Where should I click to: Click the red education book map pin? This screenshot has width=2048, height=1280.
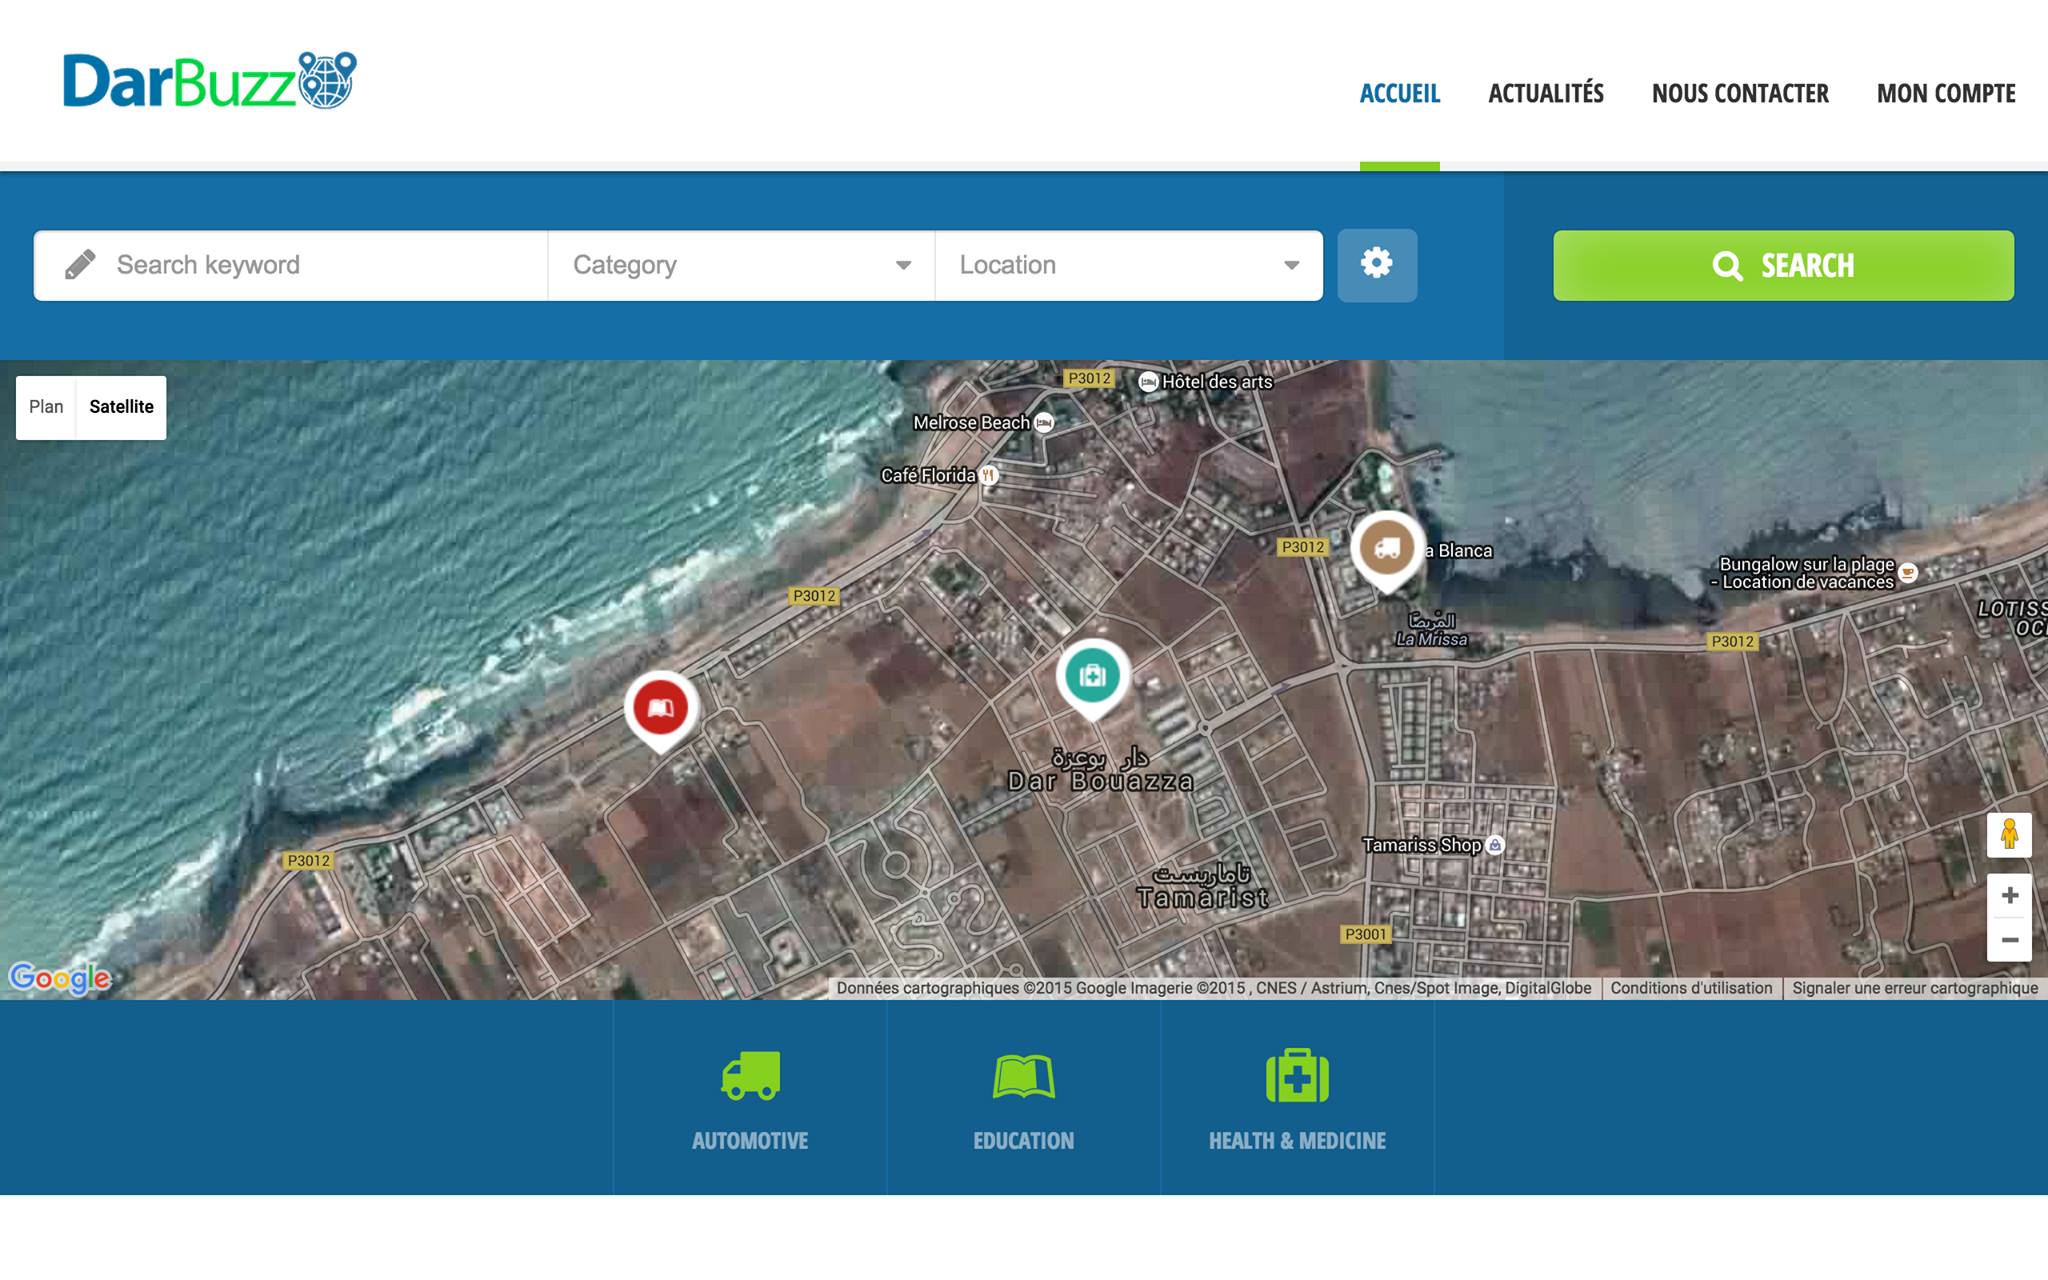pos(660,713)
